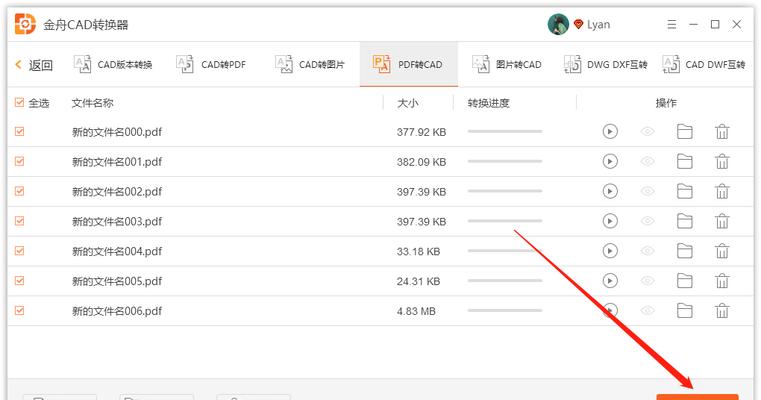Uncheck the checkbox for 新的文件名006.pdf
761x400 pixels.
(19, 311)
